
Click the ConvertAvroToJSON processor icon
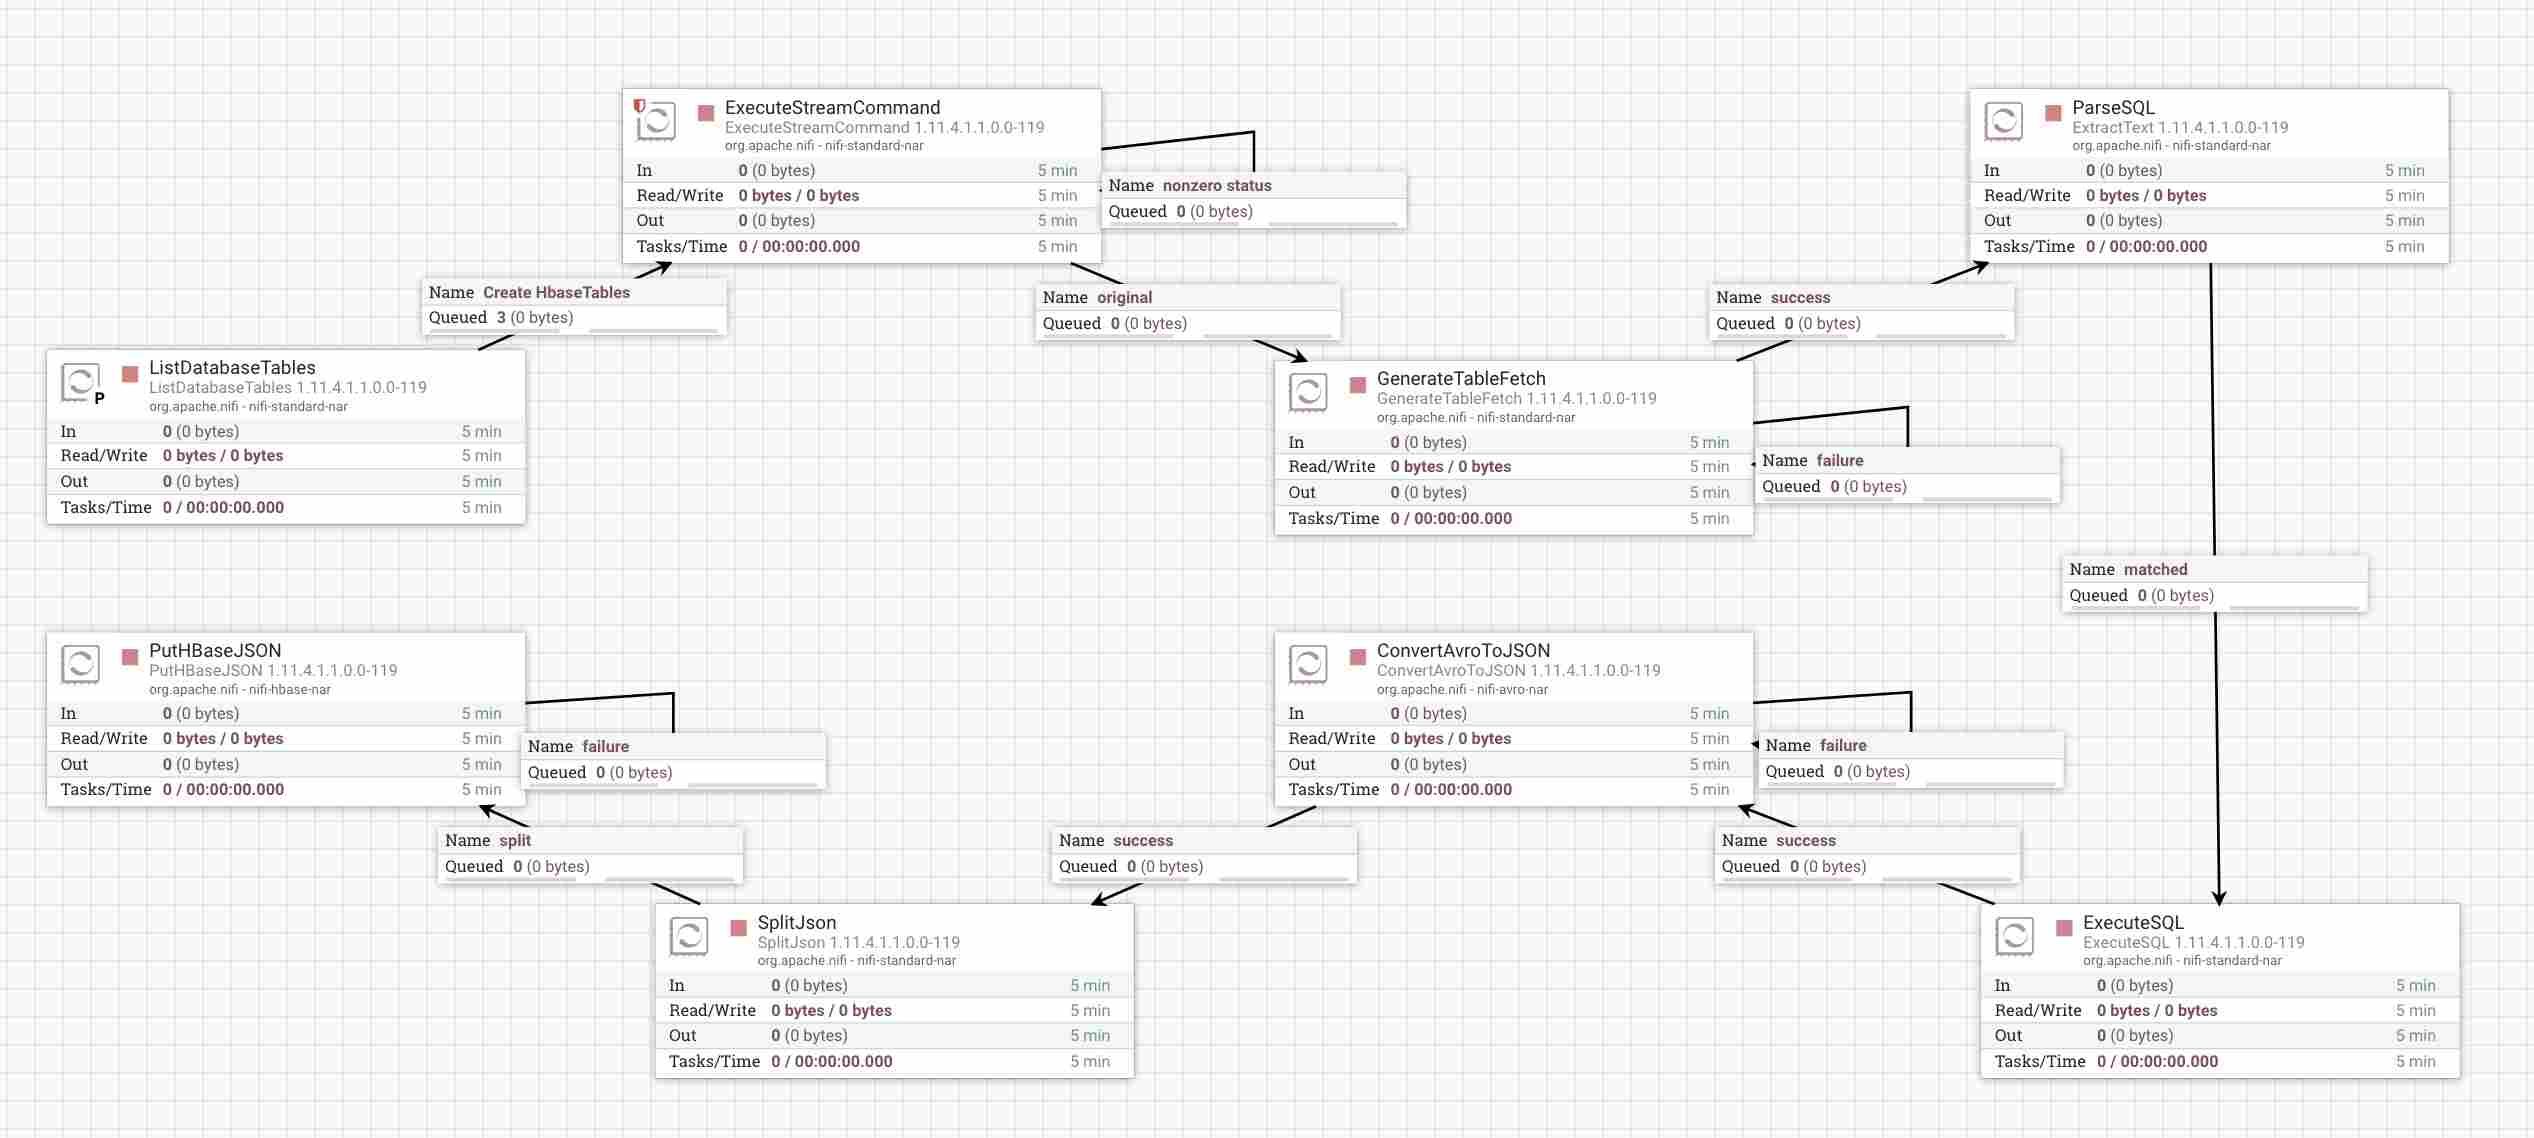tap(1307, 664)
